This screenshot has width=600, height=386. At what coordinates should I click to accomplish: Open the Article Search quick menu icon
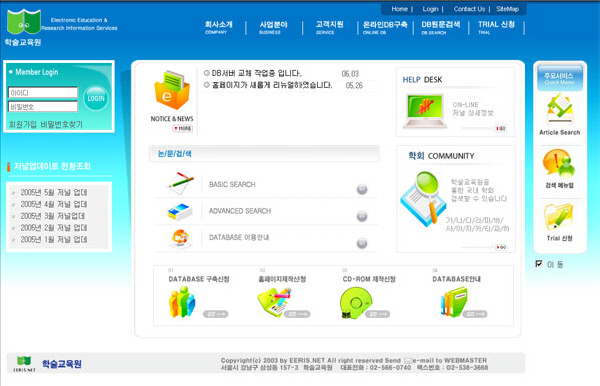click(x=559, y=109)
